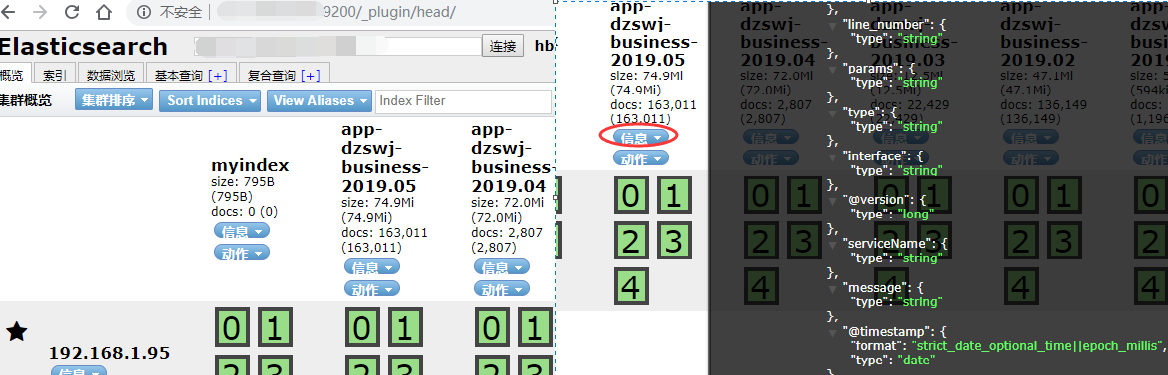
Task: Click the myindex index name
Action: coord(250,165)
